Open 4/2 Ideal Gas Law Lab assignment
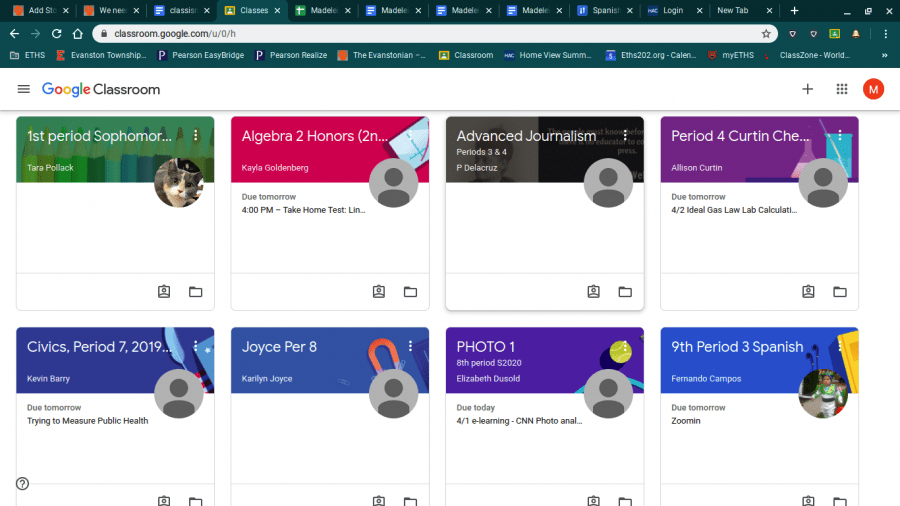 (x=734, y=210)
